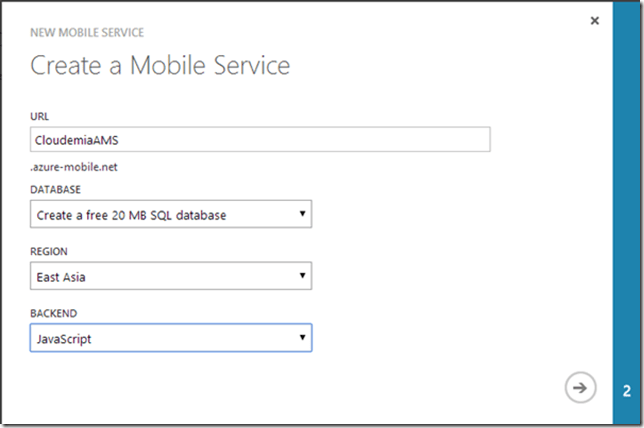Expand the Database dropdown arrow
644x428 pixels.
coord(301,214)
